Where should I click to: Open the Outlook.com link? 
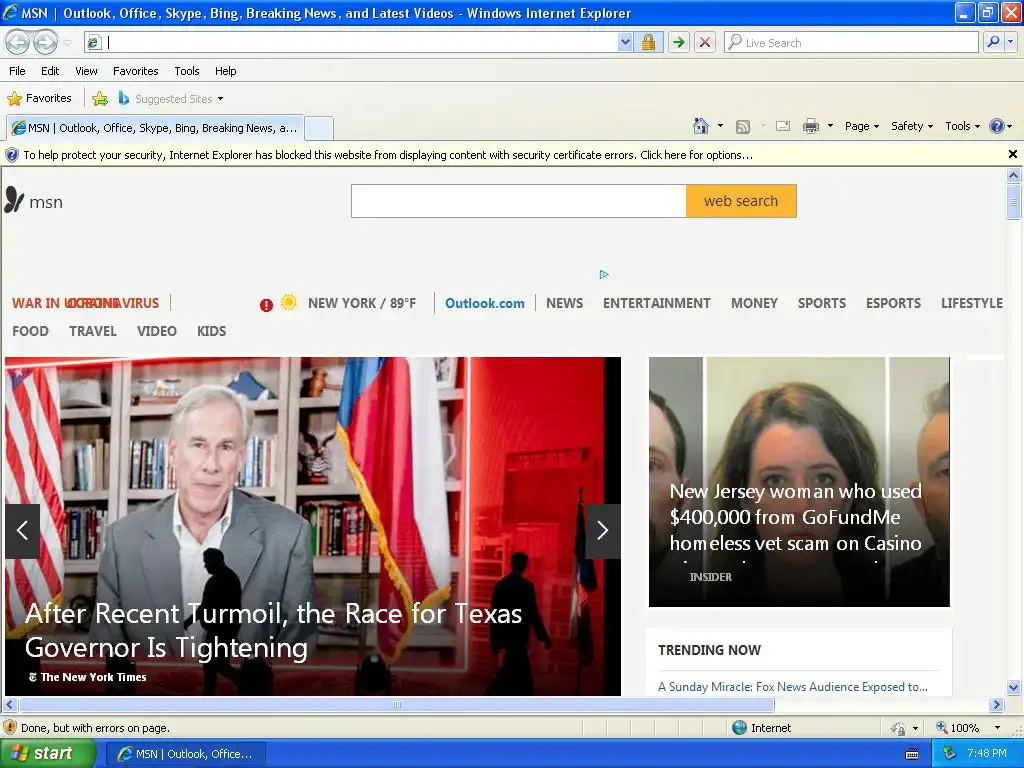(485, 303)
